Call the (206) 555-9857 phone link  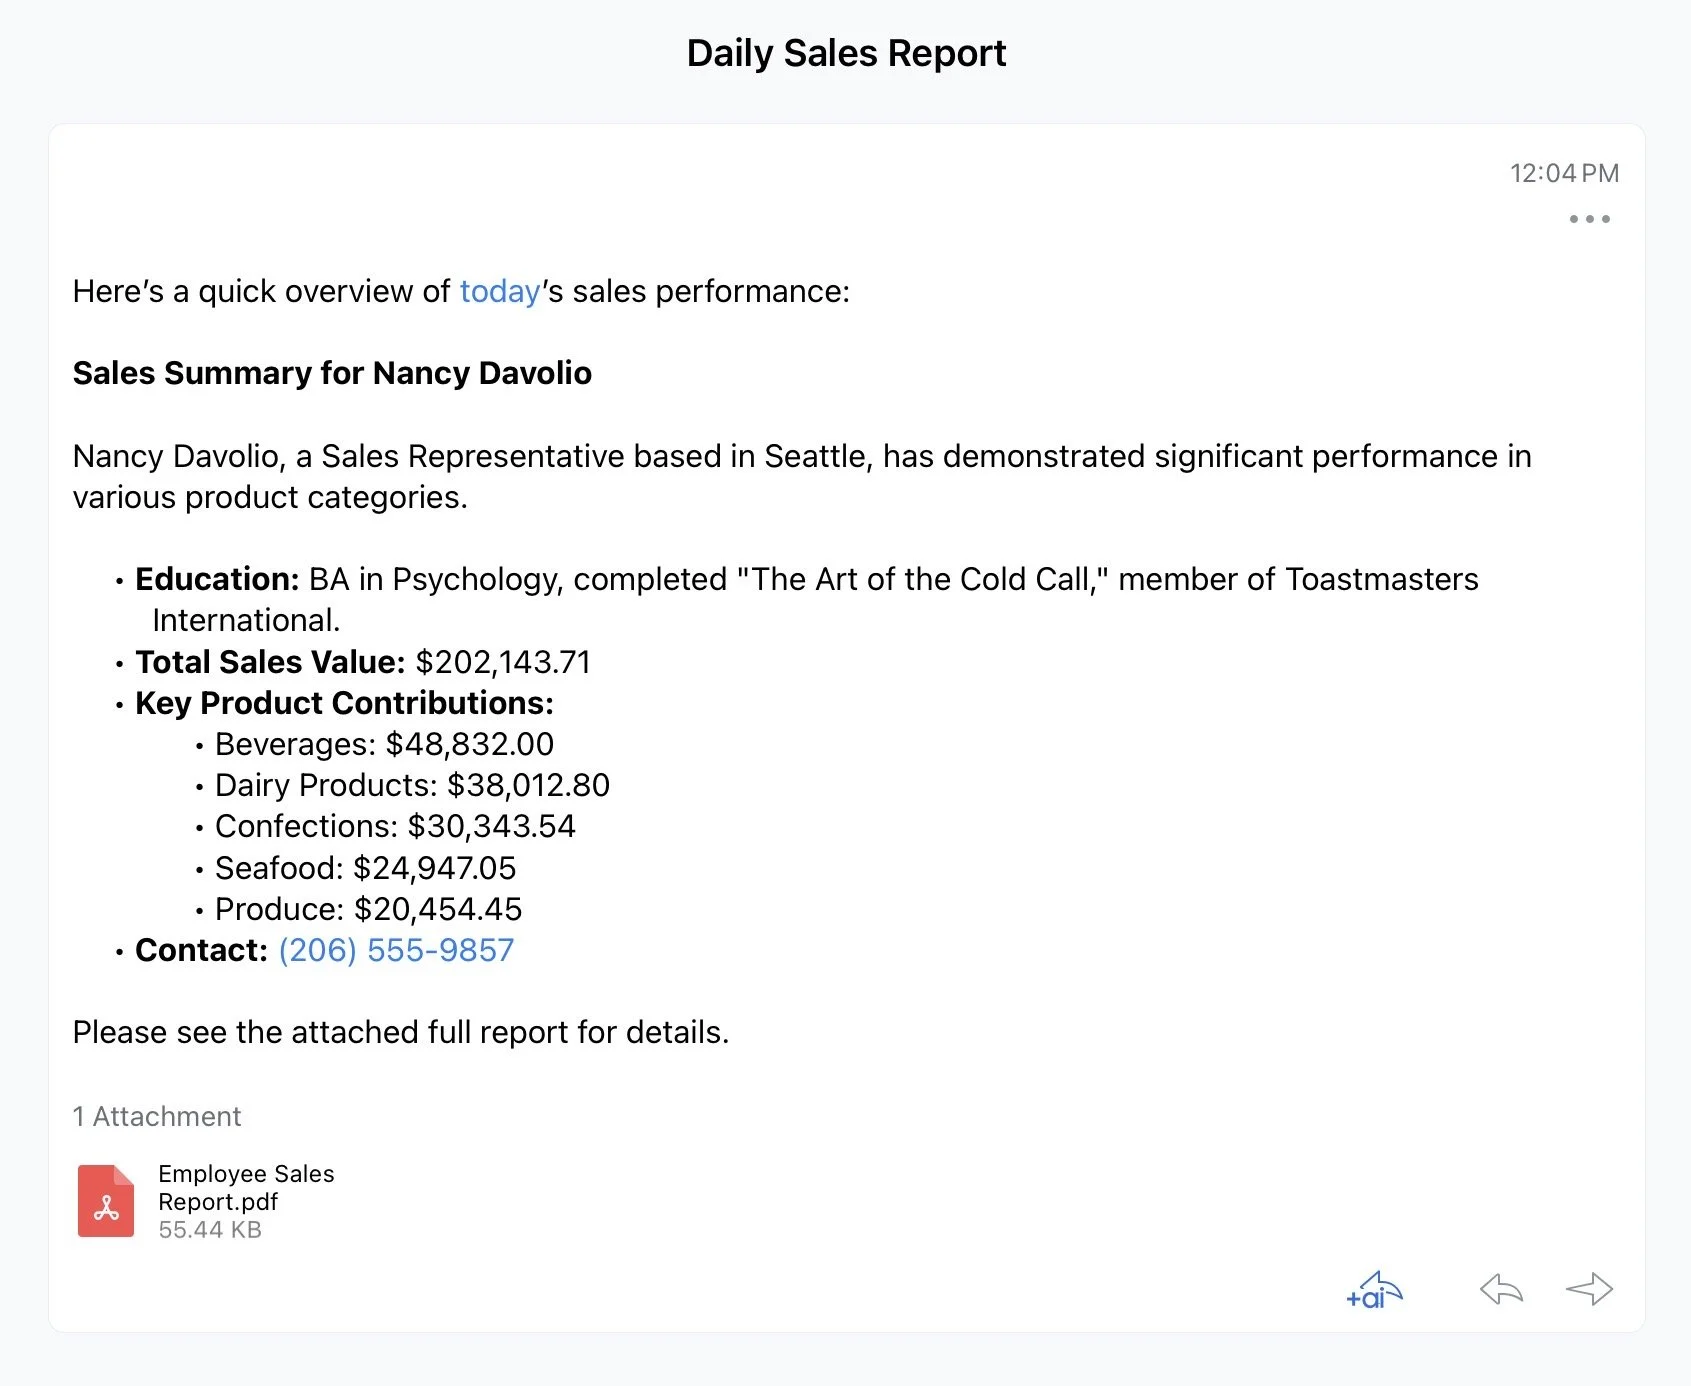pyautogui.click(x=396, y=950)
